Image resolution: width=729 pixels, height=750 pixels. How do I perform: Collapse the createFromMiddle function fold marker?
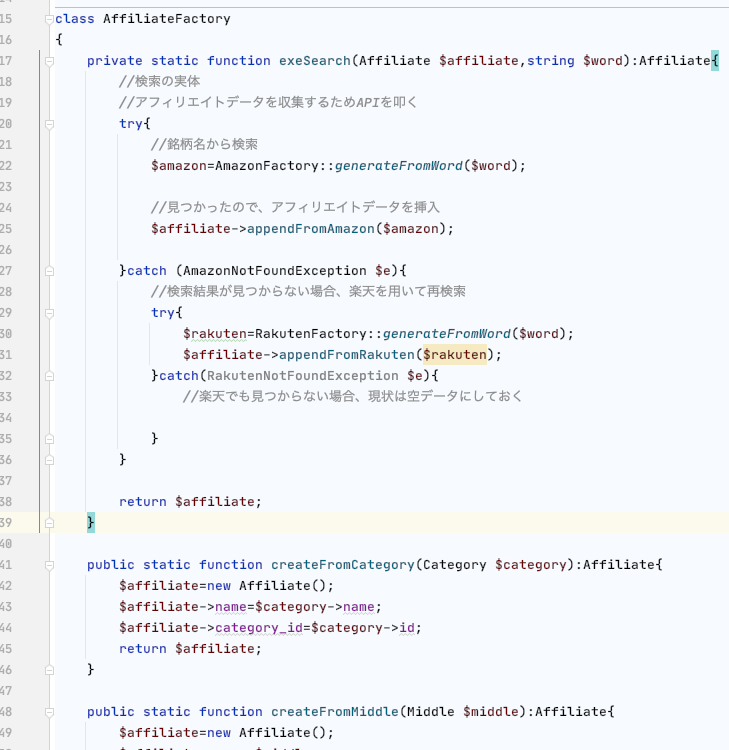49,712
